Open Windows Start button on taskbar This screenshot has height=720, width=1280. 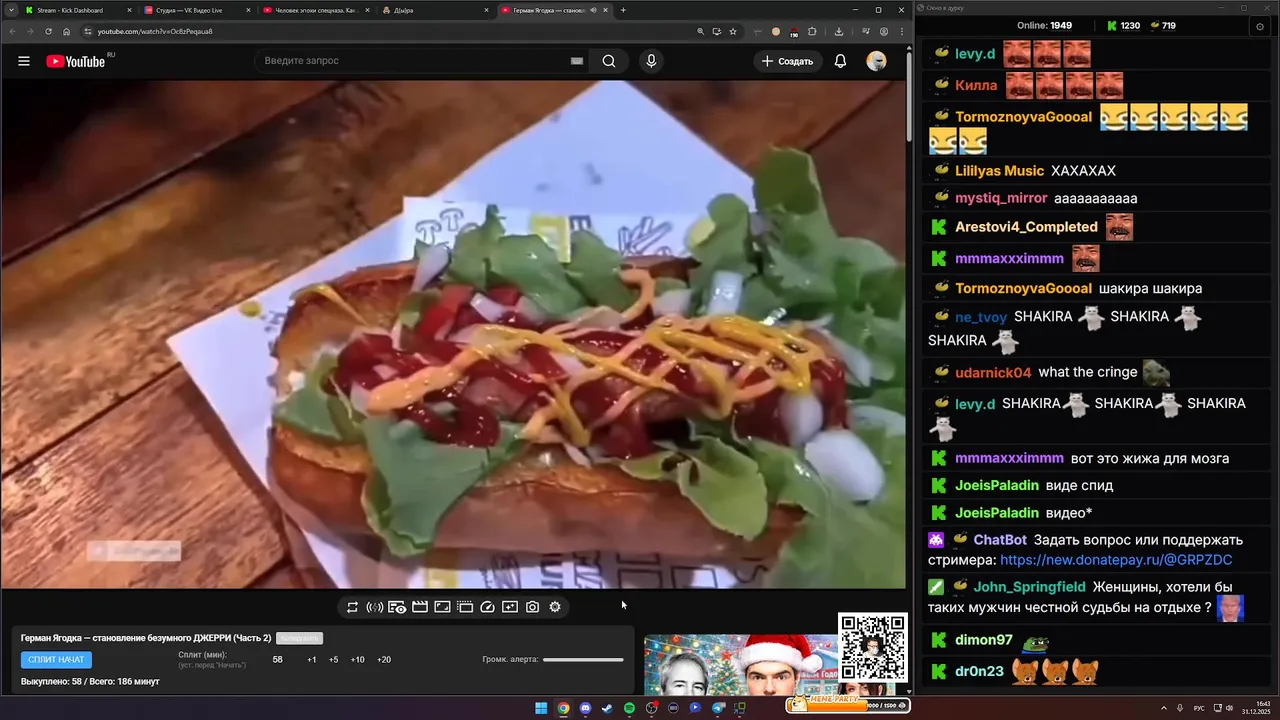tap(541, 708)
